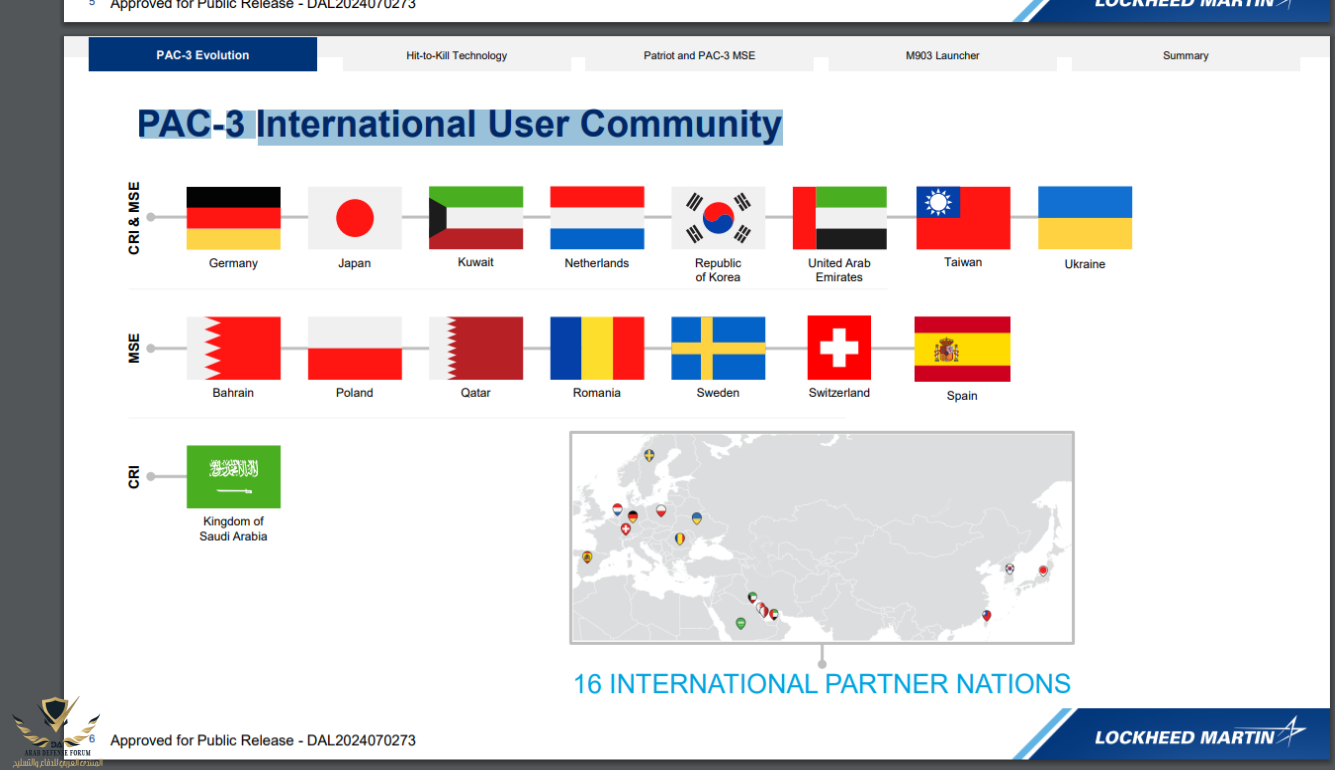Select the United Arab Emirates flag

coord(839,218)
